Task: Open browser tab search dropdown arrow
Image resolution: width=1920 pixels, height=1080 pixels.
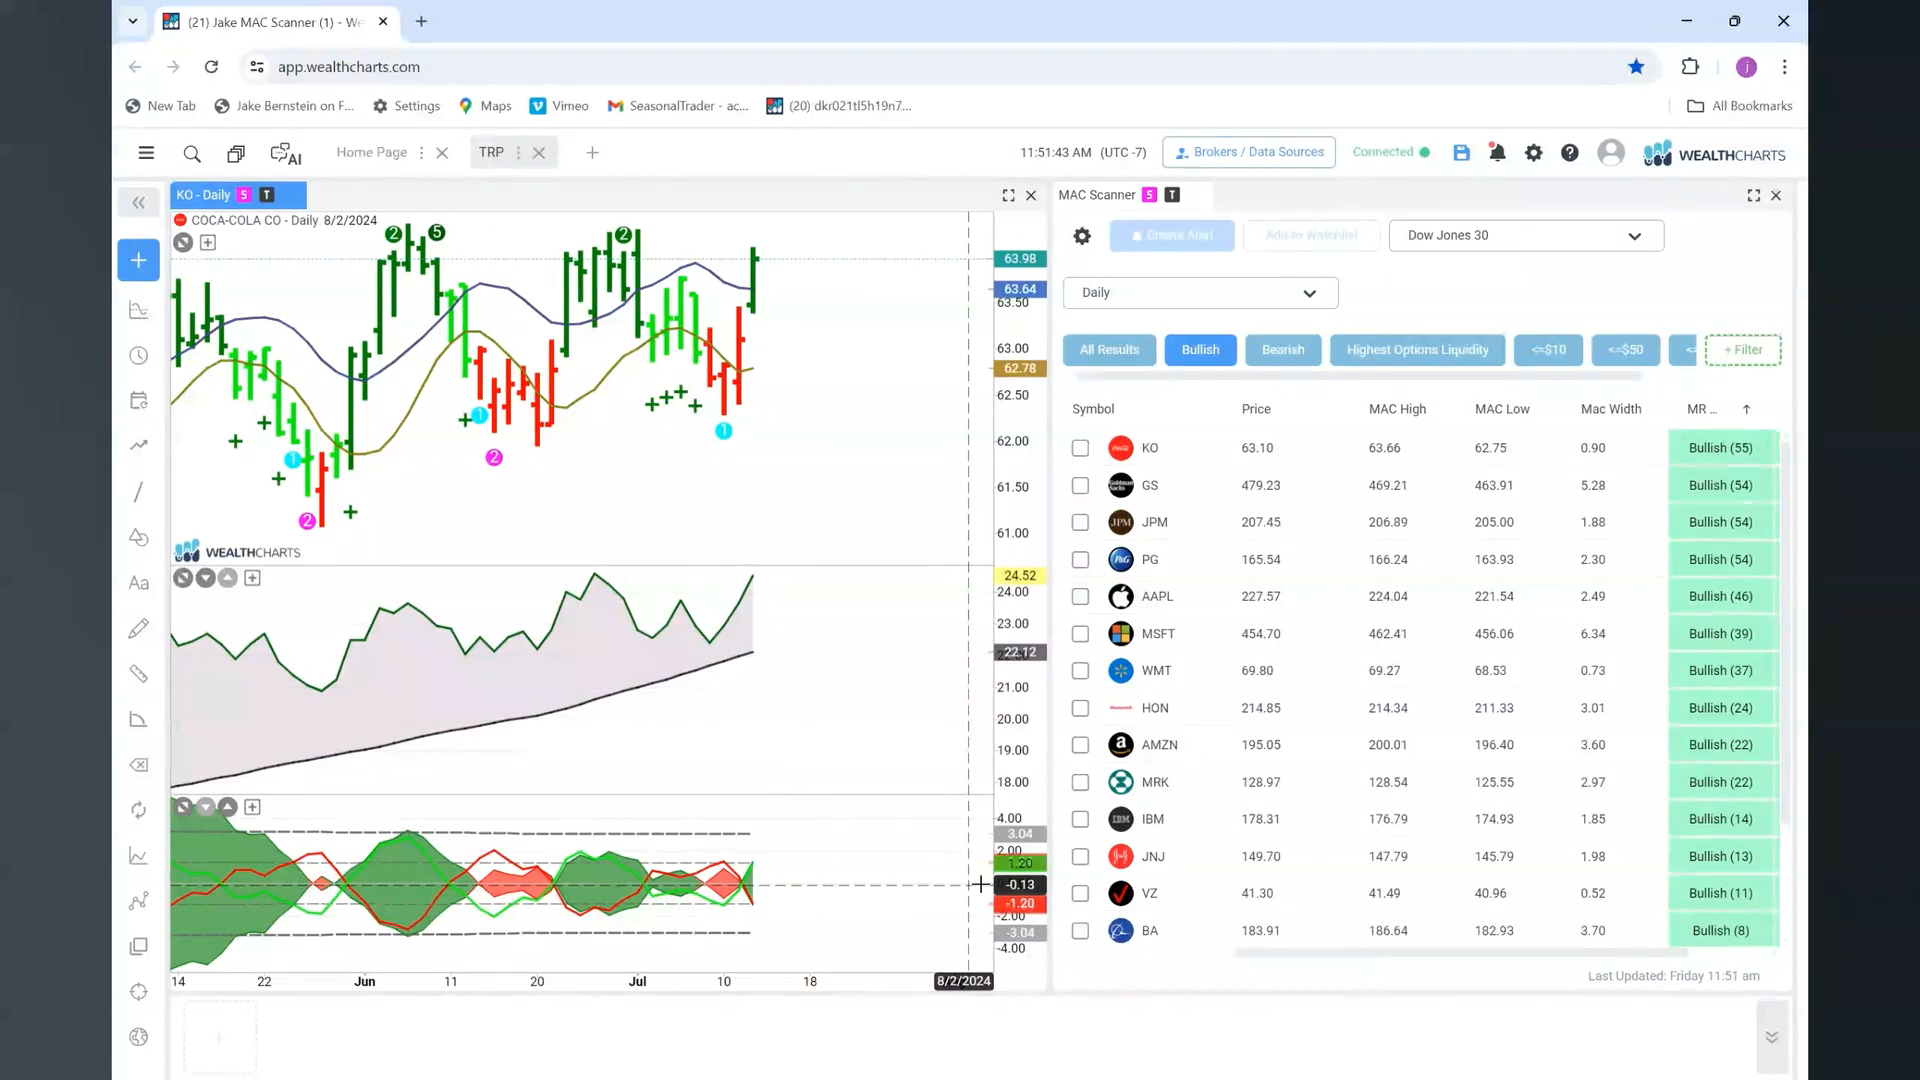Action: coord(132,21)
